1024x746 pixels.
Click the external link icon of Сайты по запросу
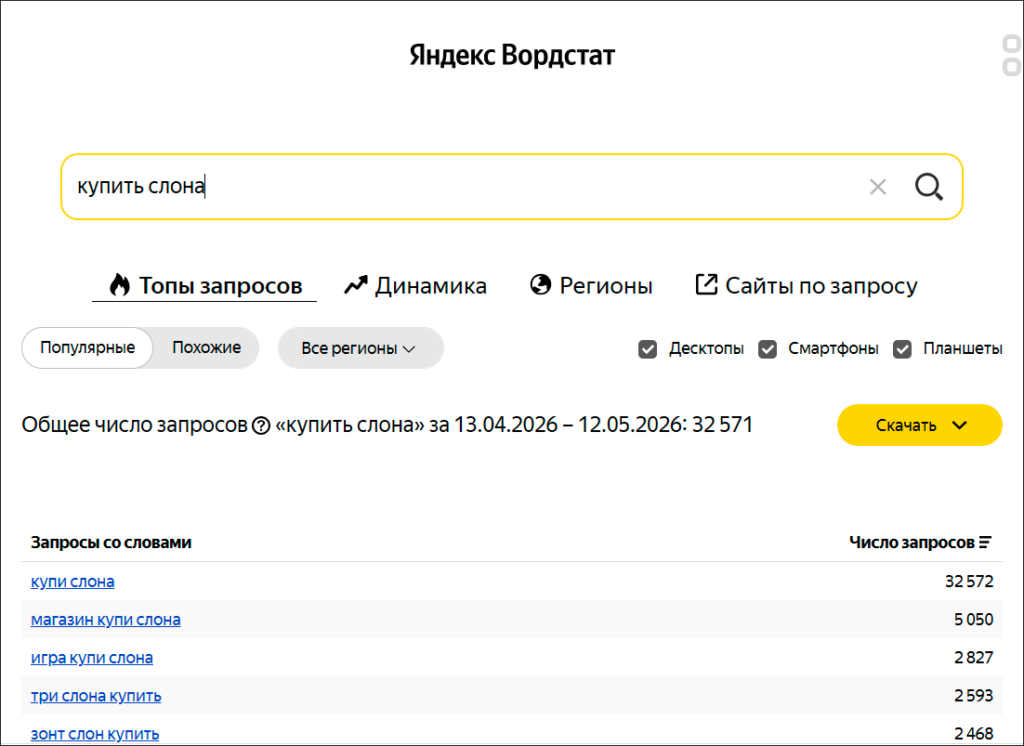[x=706, y=285]
